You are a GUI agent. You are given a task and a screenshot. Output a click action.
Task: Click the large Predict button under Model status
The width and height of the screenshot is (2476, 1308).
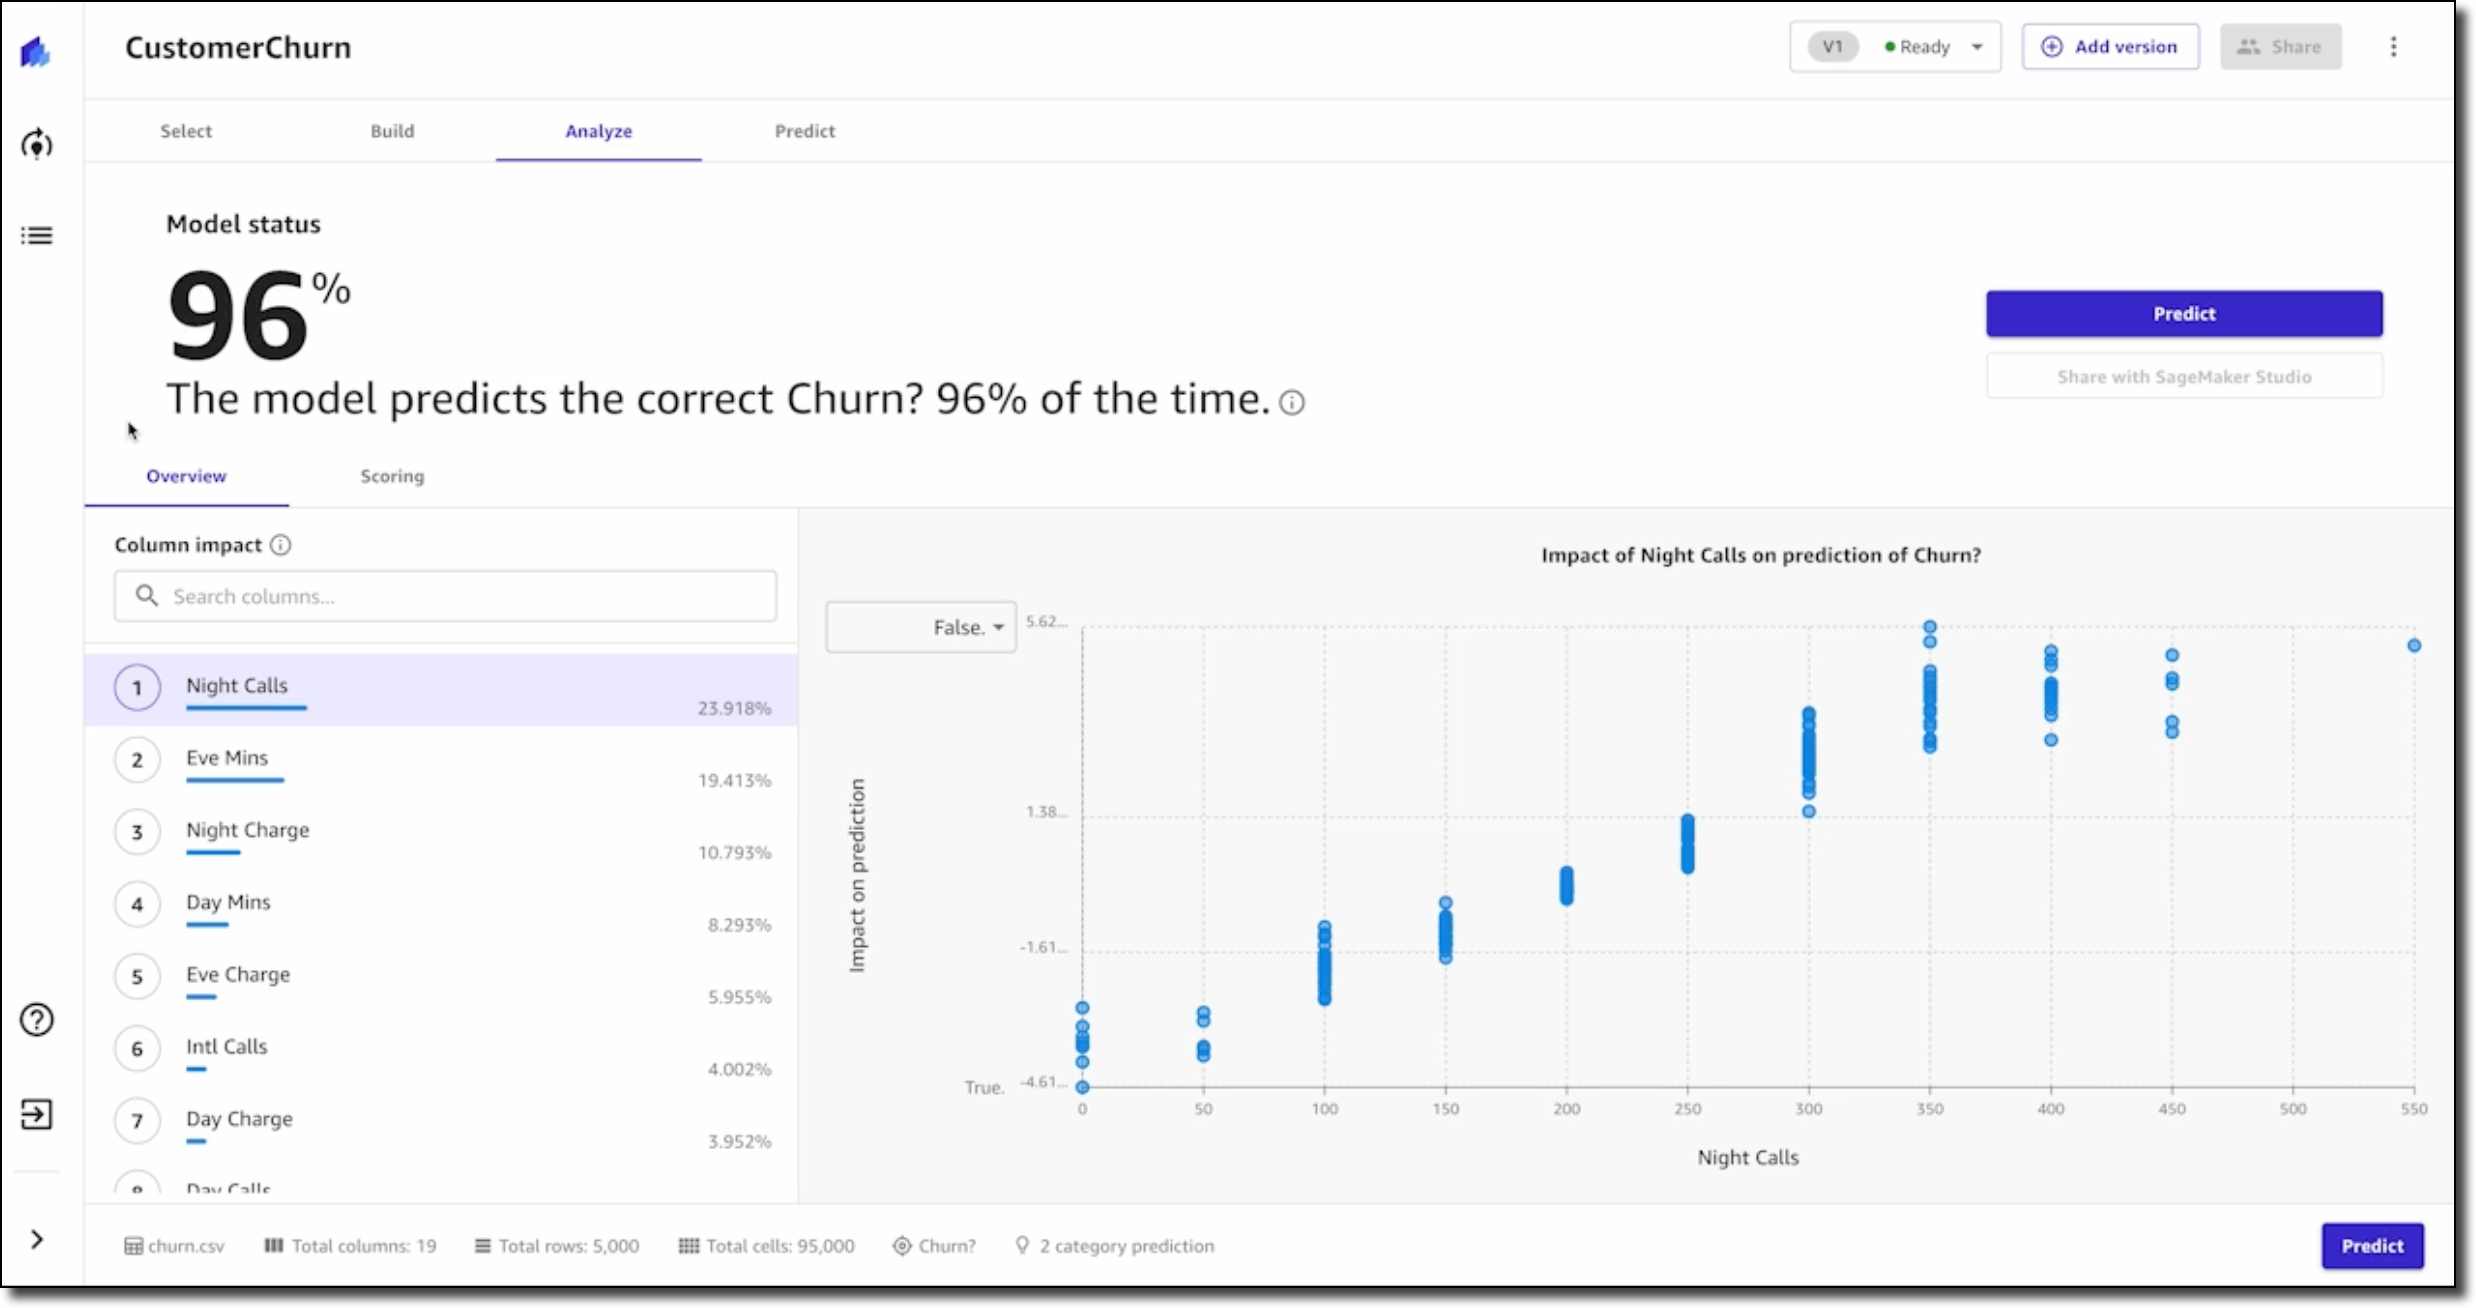tap(2184, 314)
